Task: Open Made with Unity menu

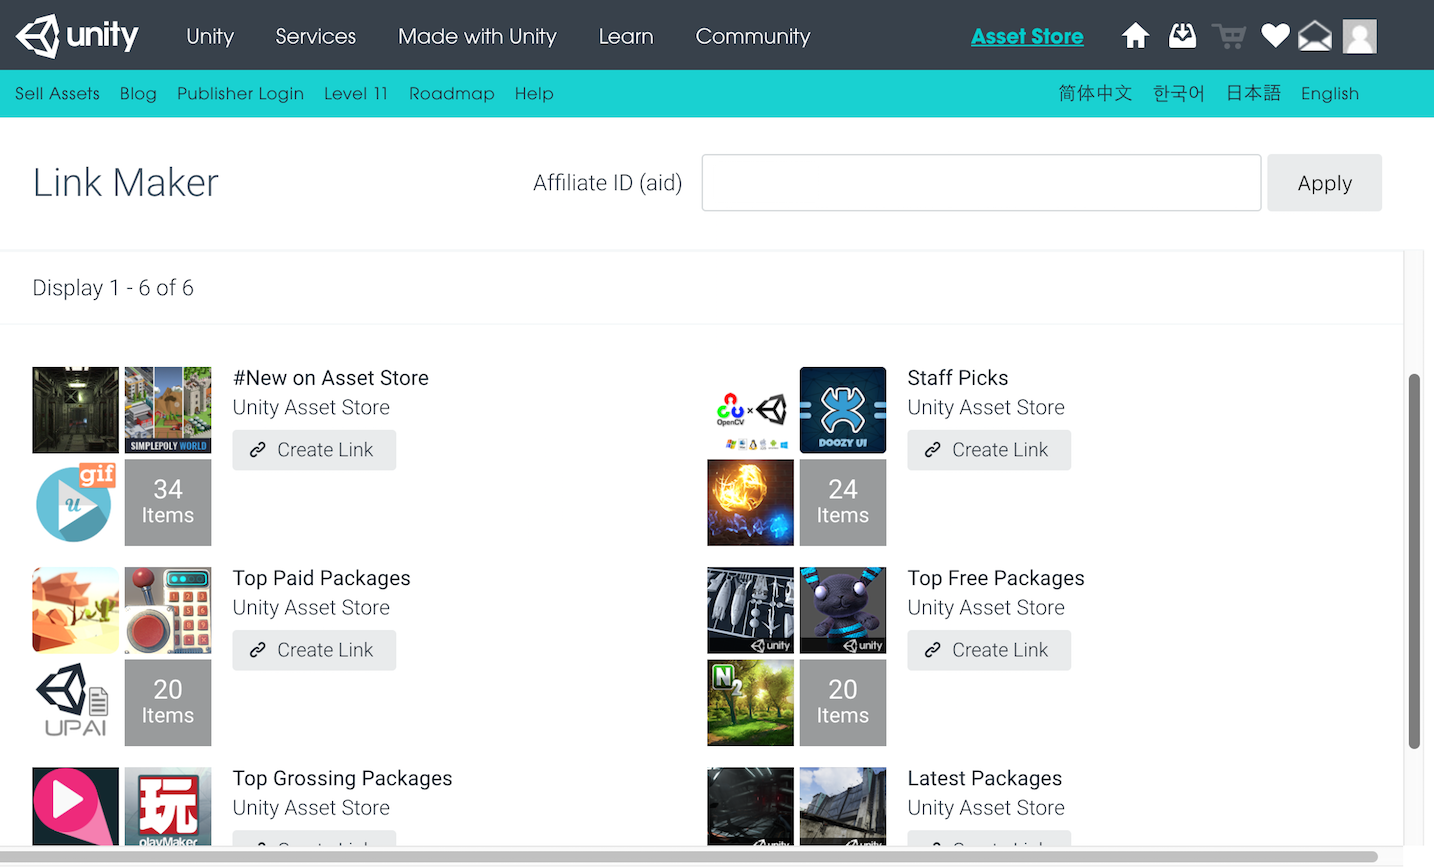Action: click(477, 36)
